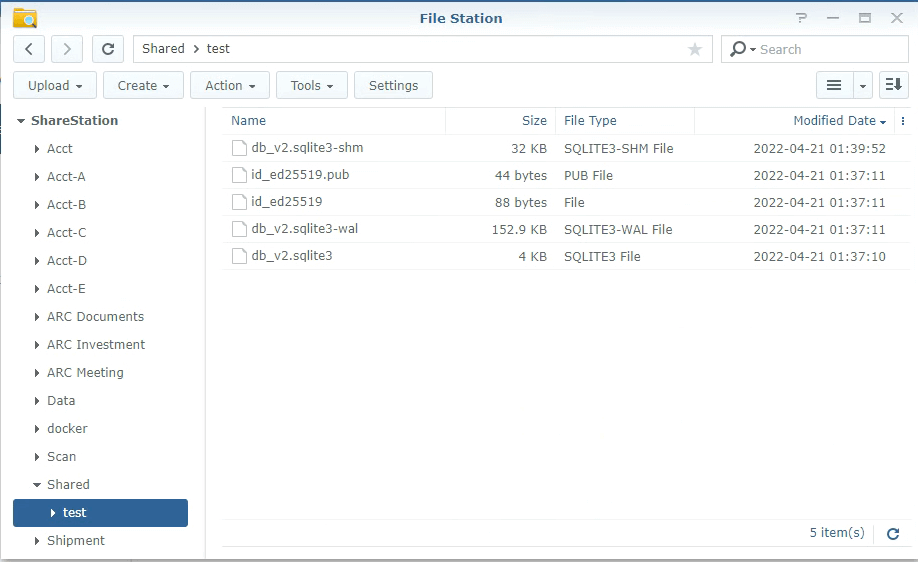The width and height of the screenshot is (918, 562).
Task: Click the refresh icon beside item count
Action: pos(893,534)
